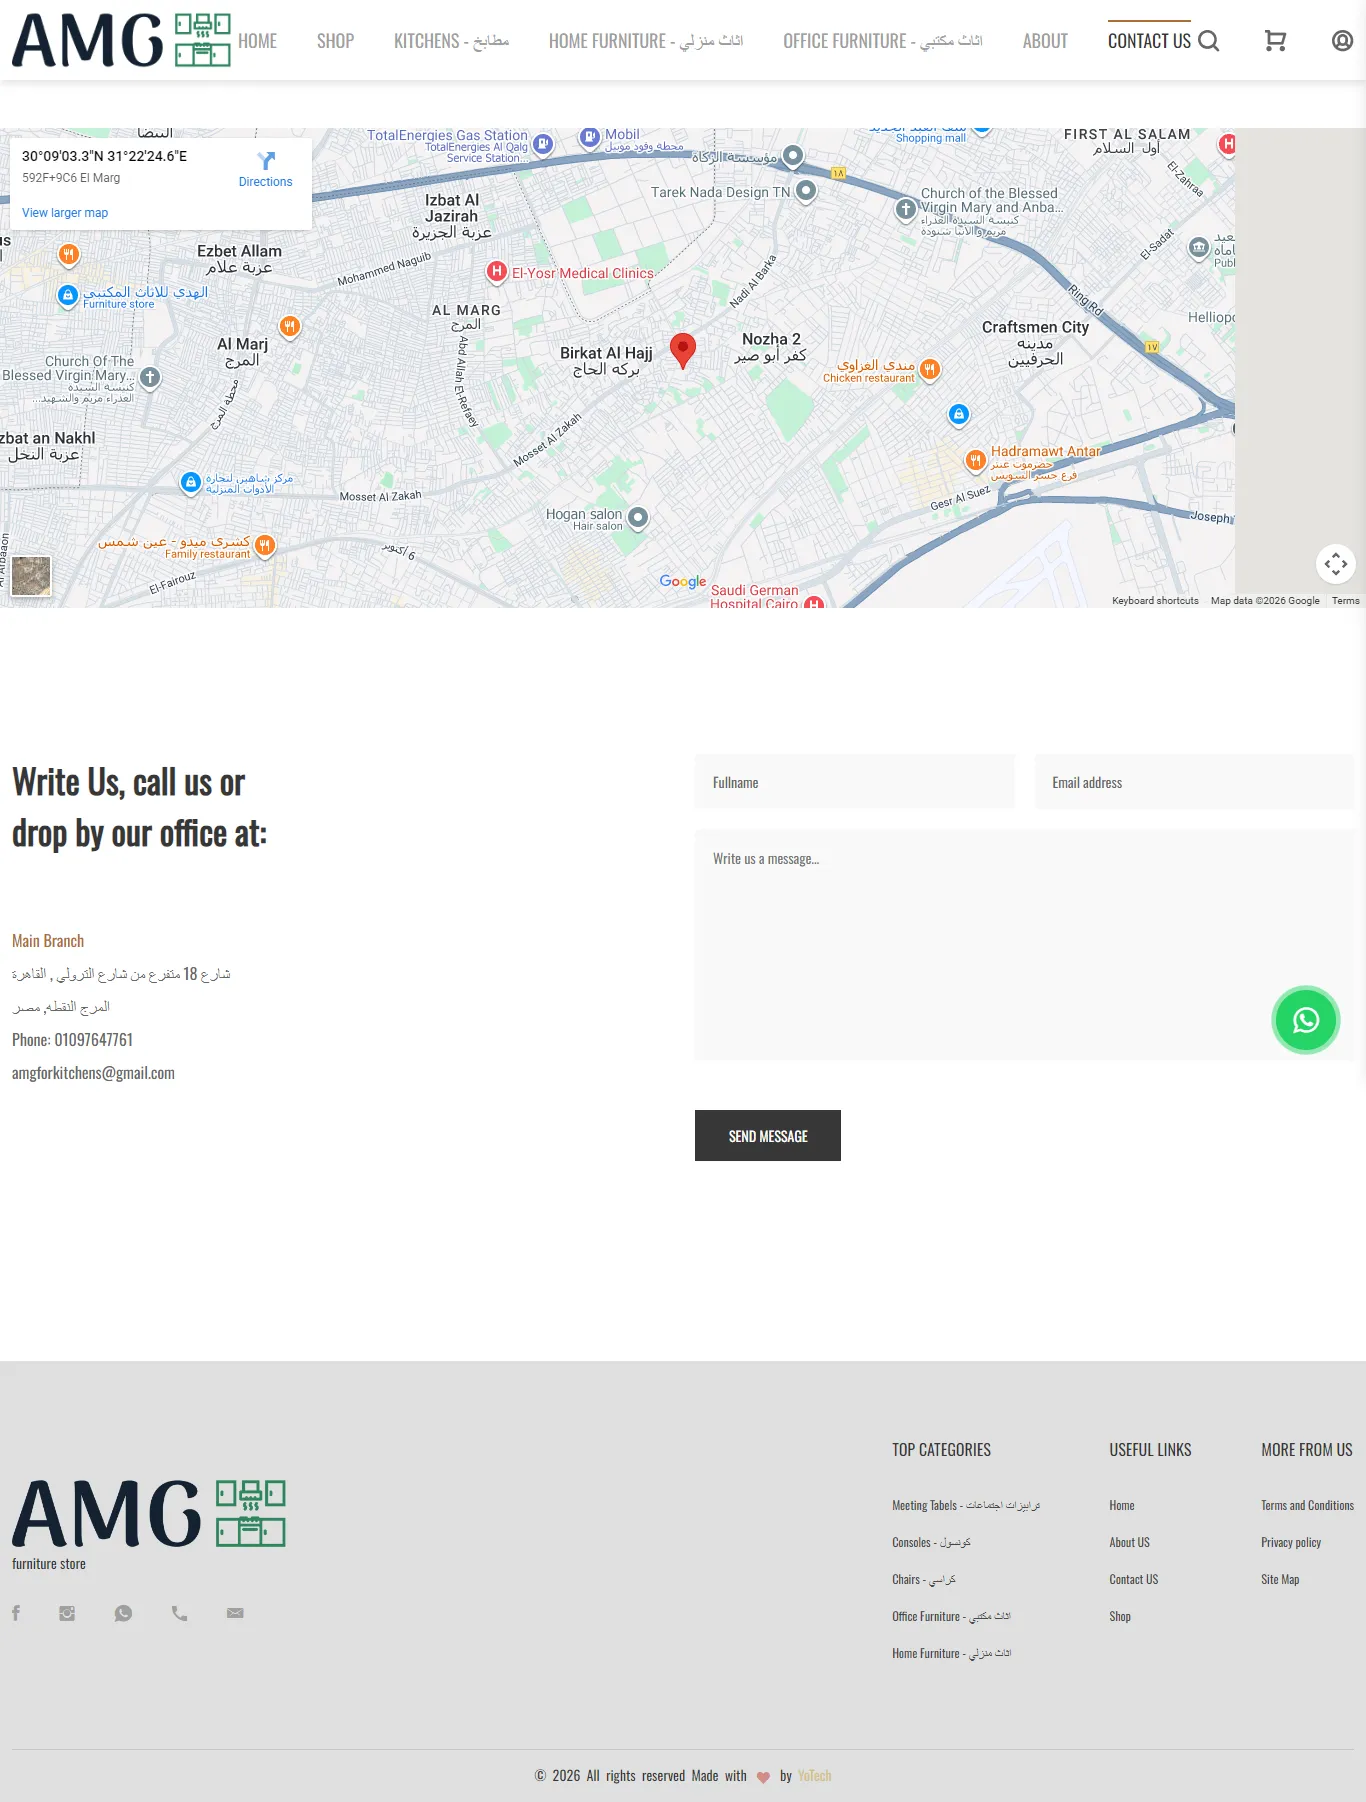The image size is (1366, 1802).
Task: Click the map Directions arrow icon
Action: 265,162
